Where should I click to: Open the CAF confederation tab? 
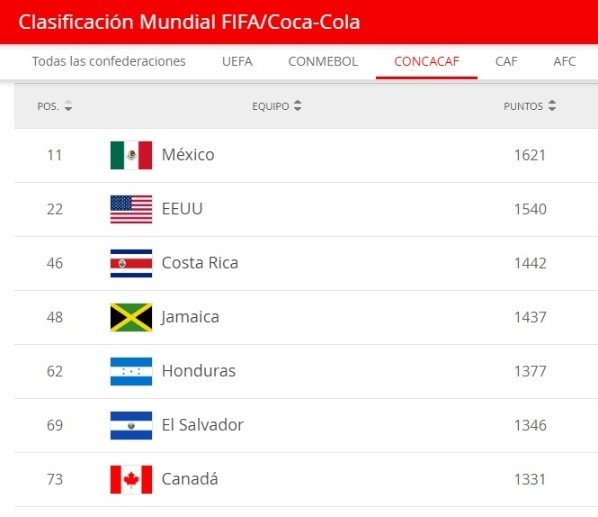pyautogui.click(x=506, y=61)
